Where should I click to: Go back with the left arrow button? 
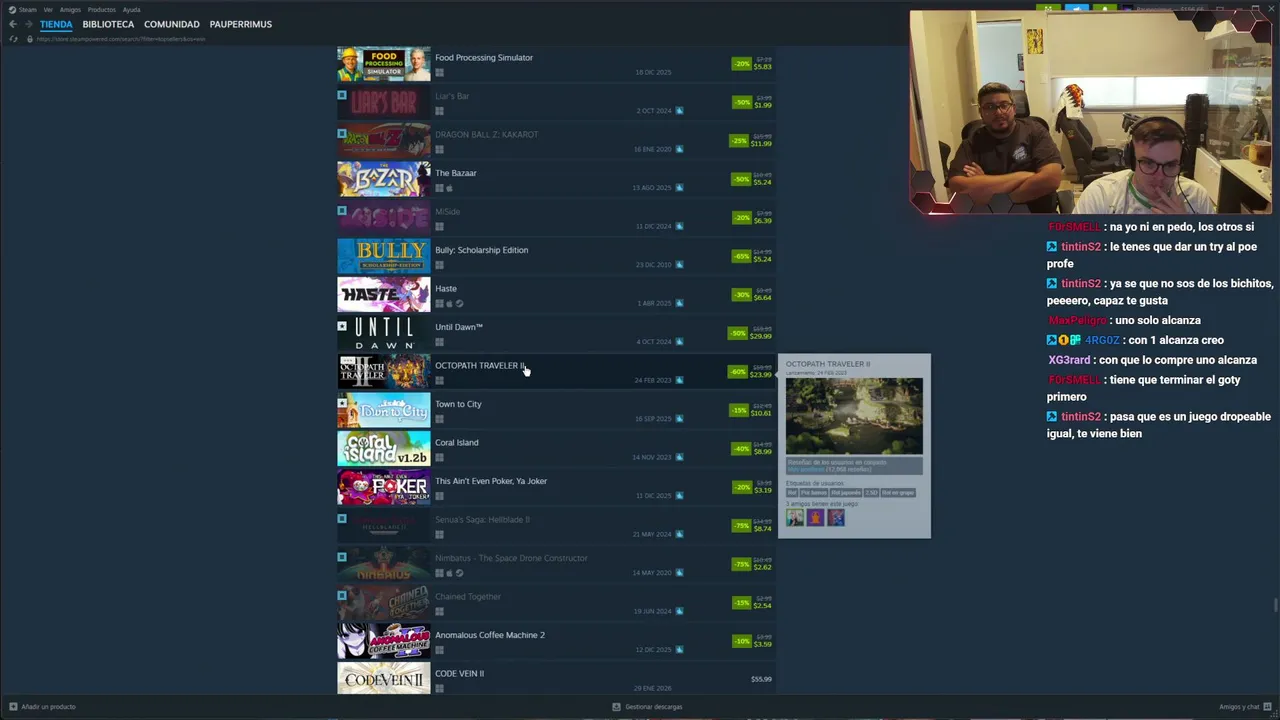[13, 24]
